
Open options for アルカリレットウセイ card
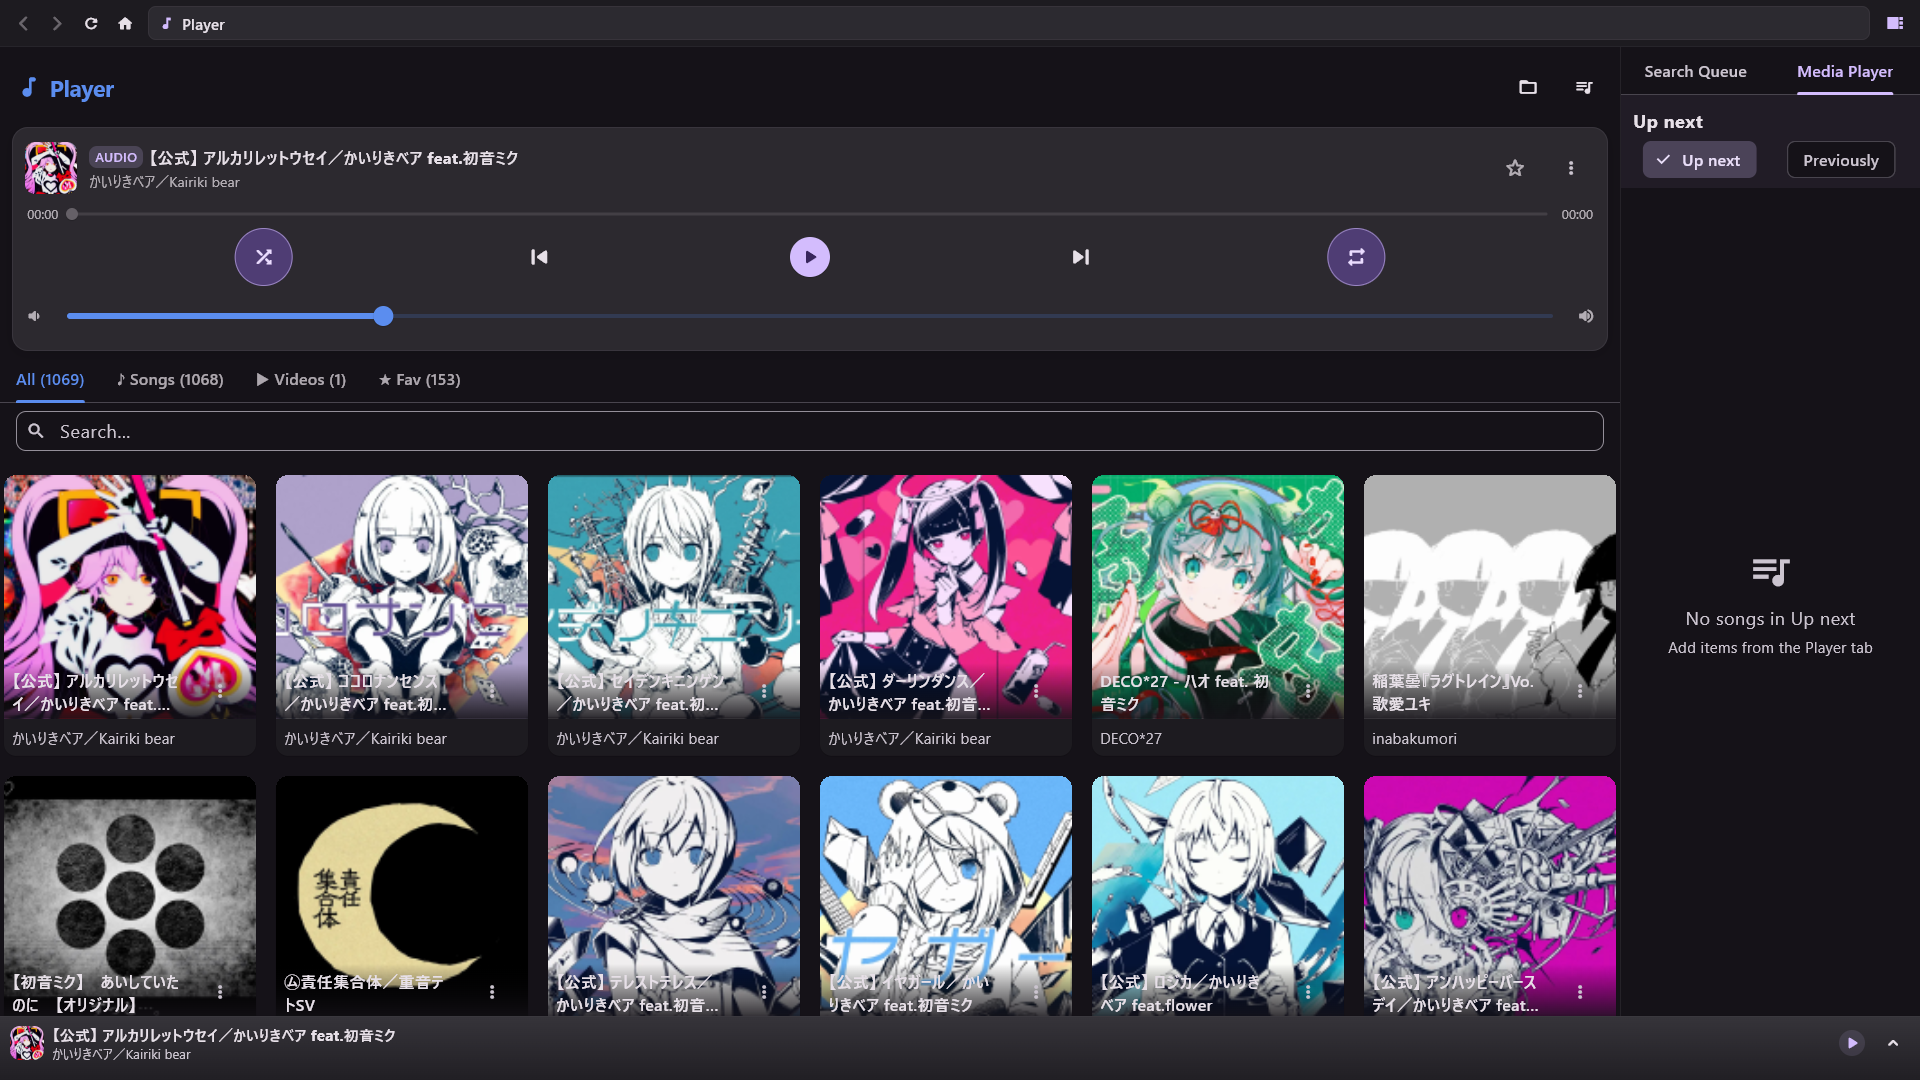click(x=220, y=691)
